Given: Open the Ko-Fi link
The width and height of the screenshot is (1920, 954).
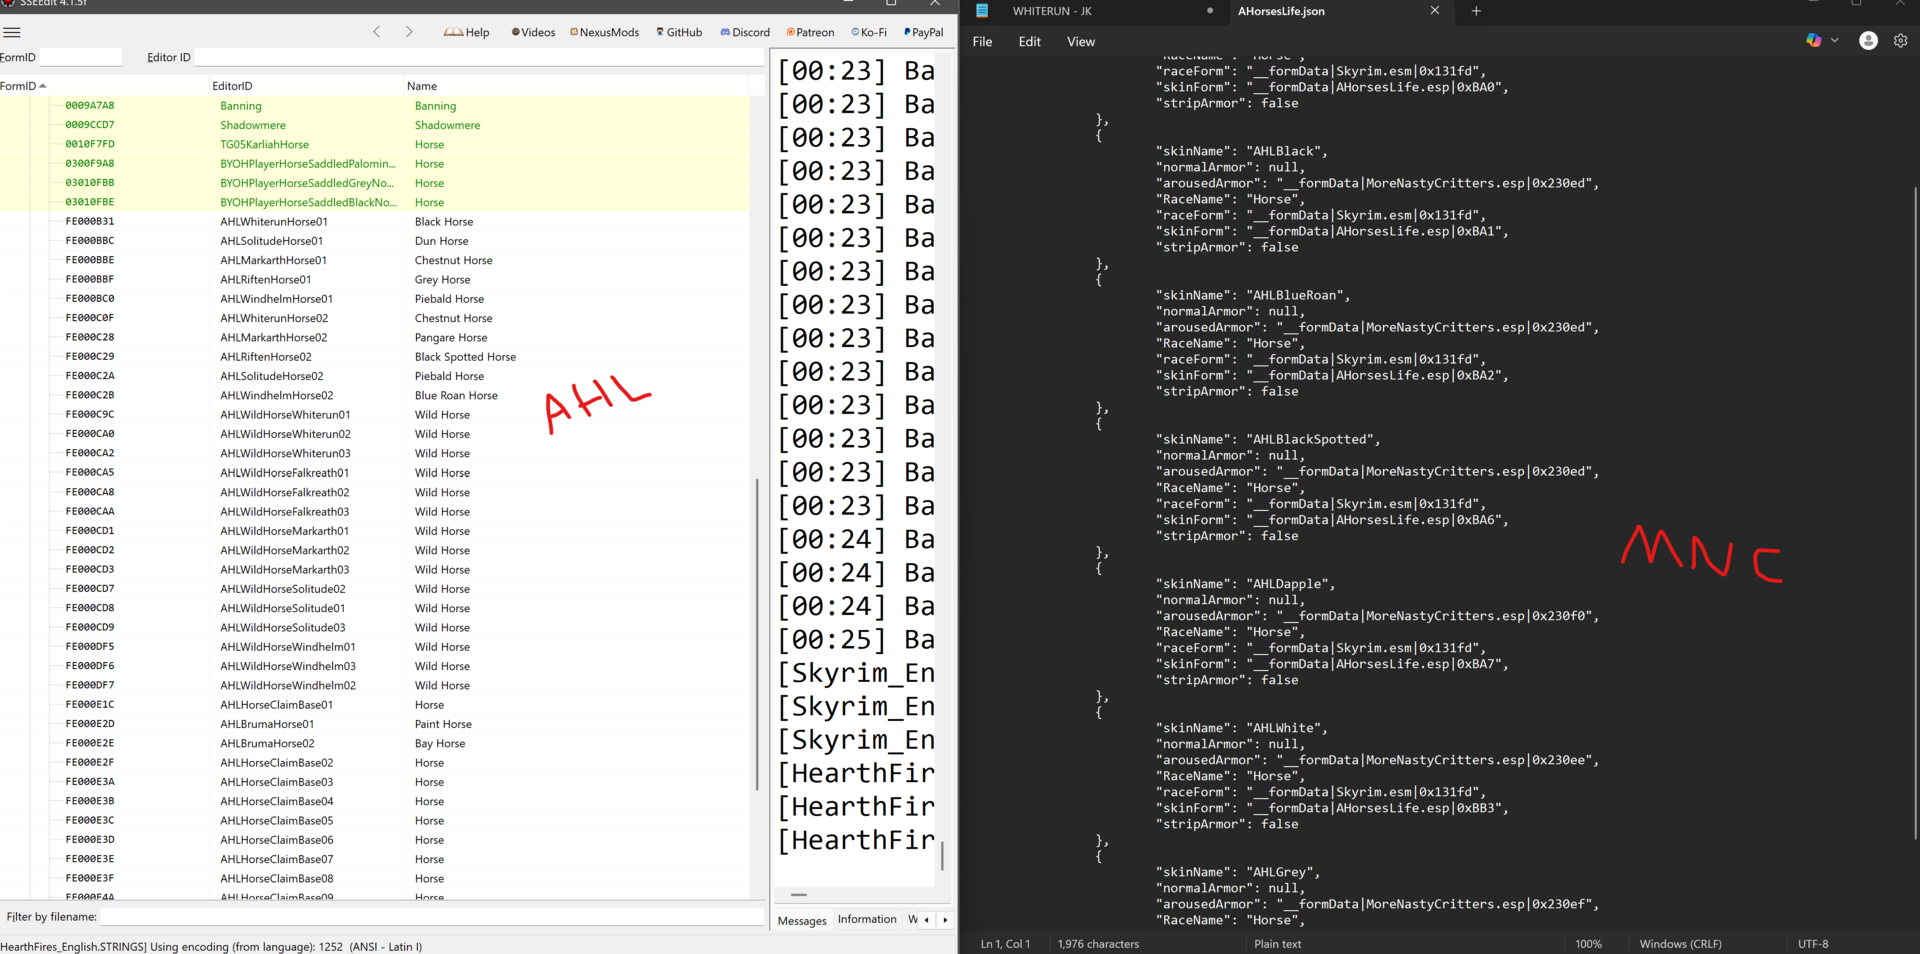Looking at the screenshot, I should 869,32.
